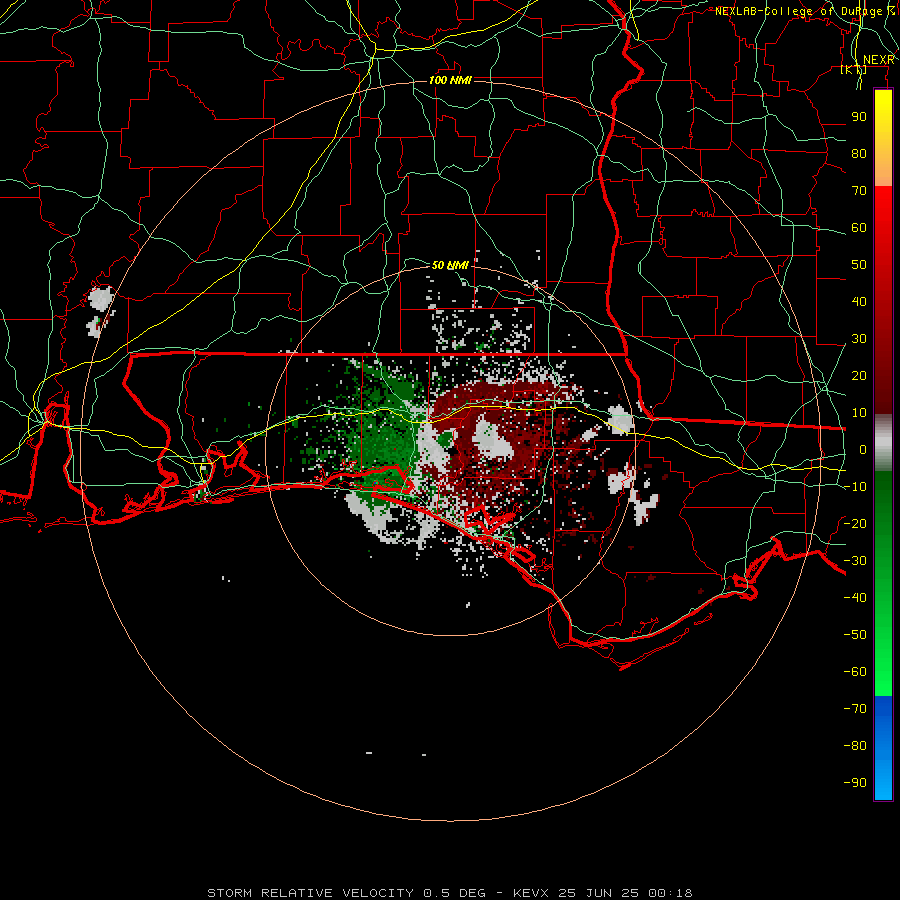This screenshot has width=900, height=900.
Task: Select the 0 value on the velocity scale
Action: tap(863, 449)
